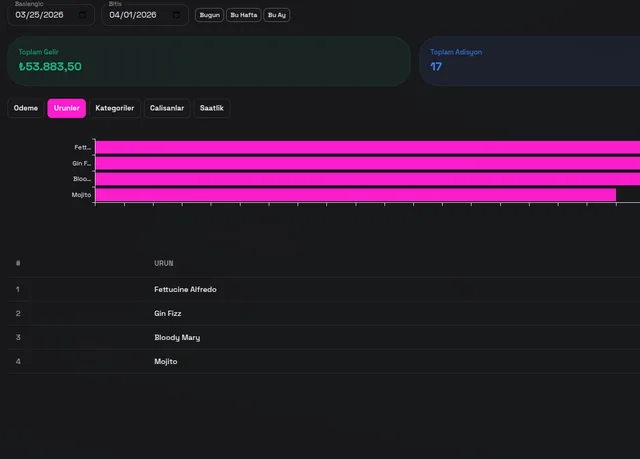
Task: Select the Bu Ay quick filter
Action: tap(277, 15)
